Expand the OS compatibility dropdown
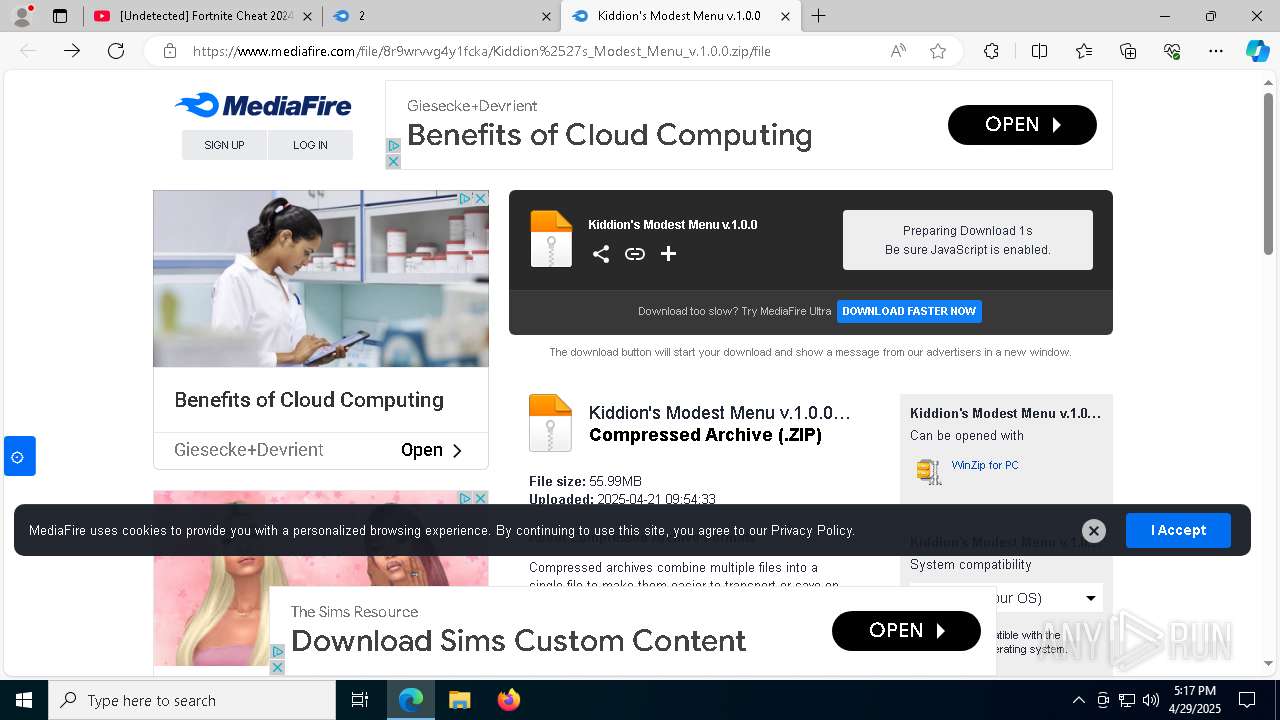Image resolution: width=1280 pixels, height=720 pixels. [1006, 598]
